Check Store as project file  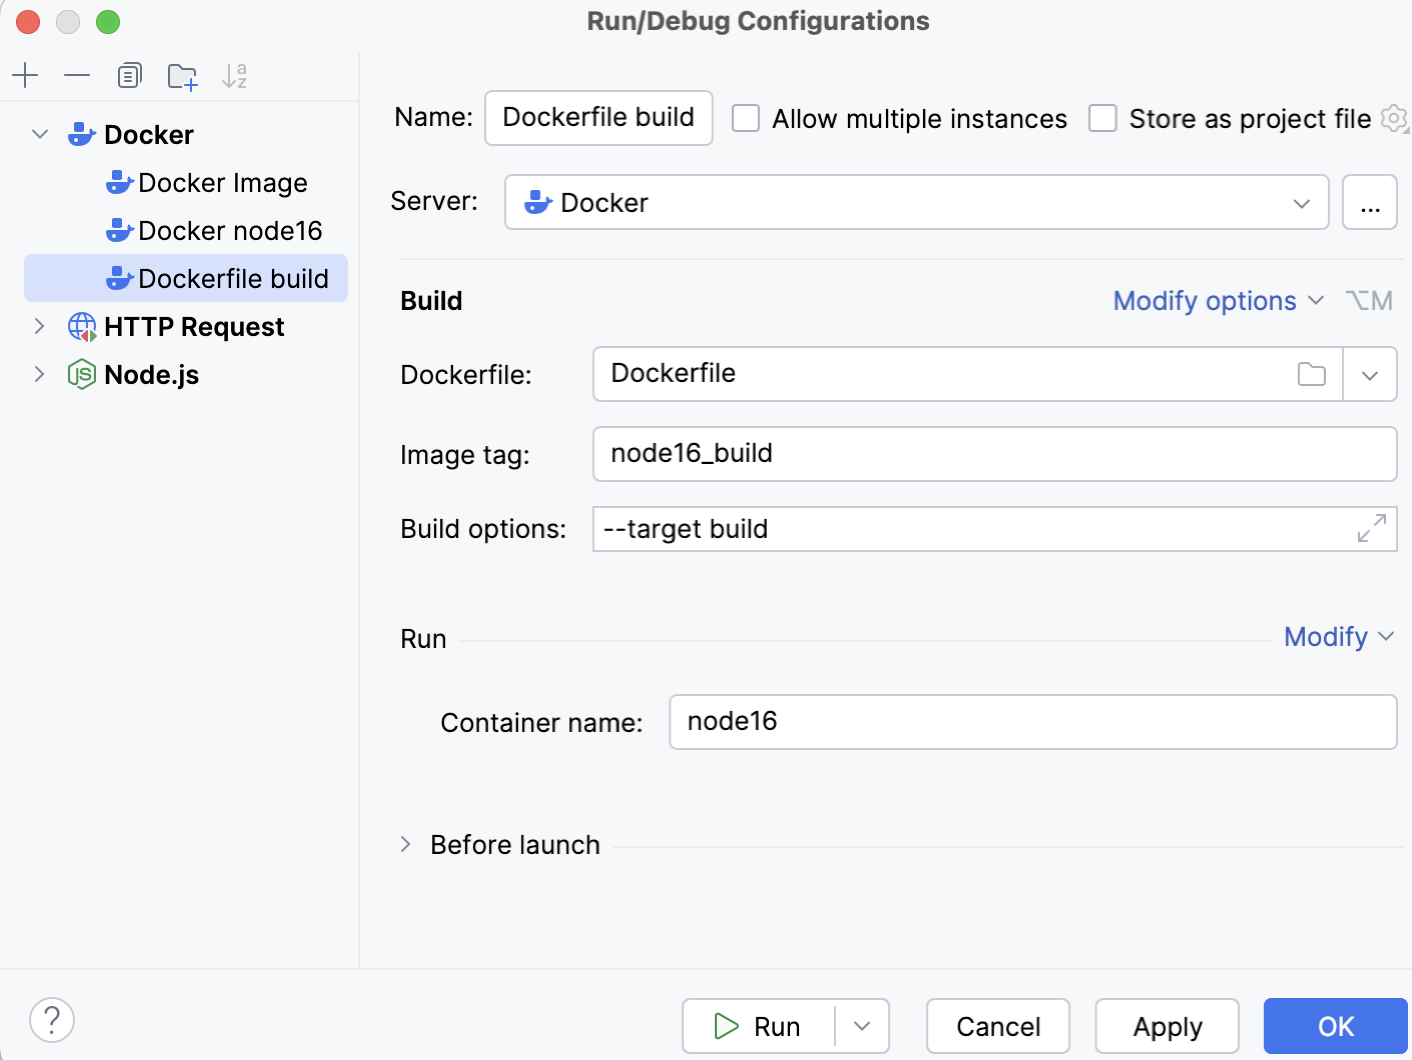pos(1102,118)
